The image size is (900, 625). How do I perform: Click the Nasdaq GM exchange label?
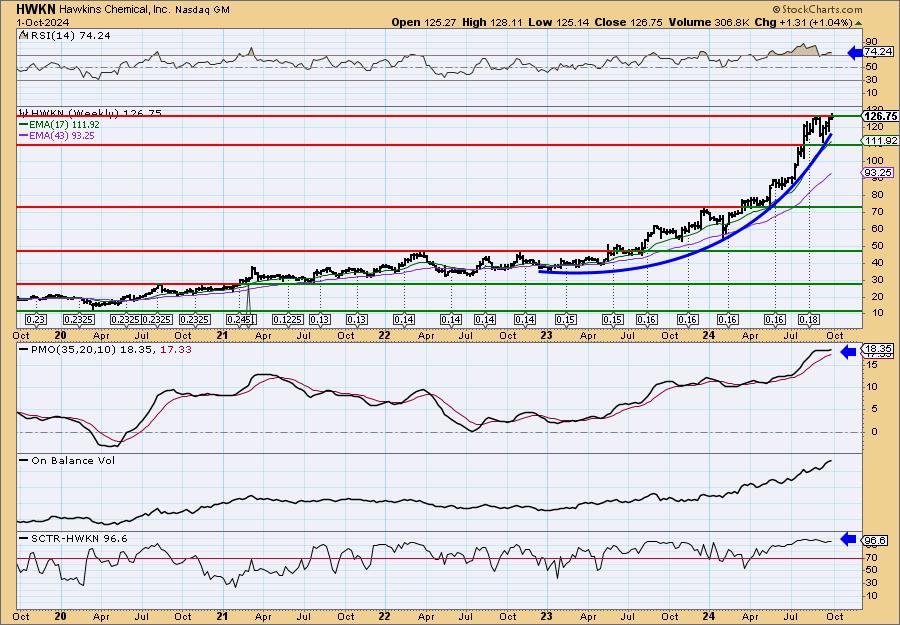click(x=203, y=10)
